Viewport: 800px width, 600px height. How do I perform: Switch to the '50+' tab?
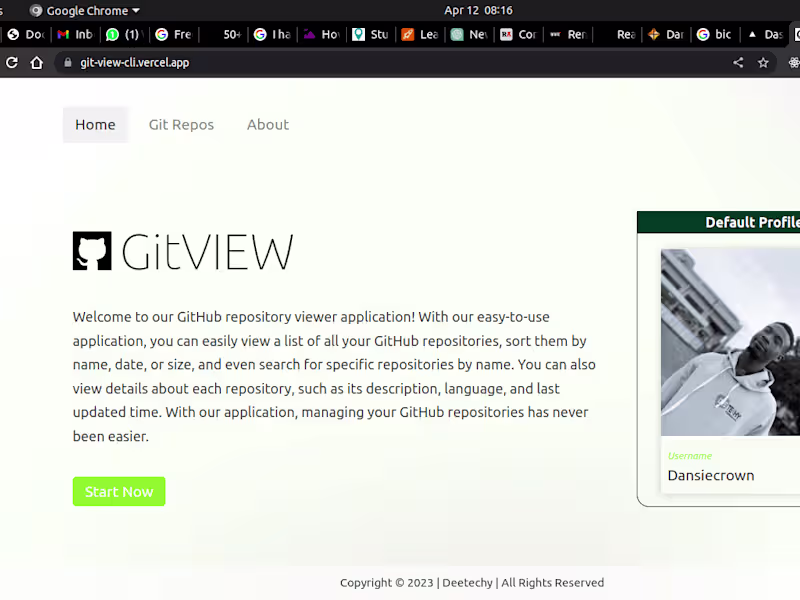[x=224, y=34]
